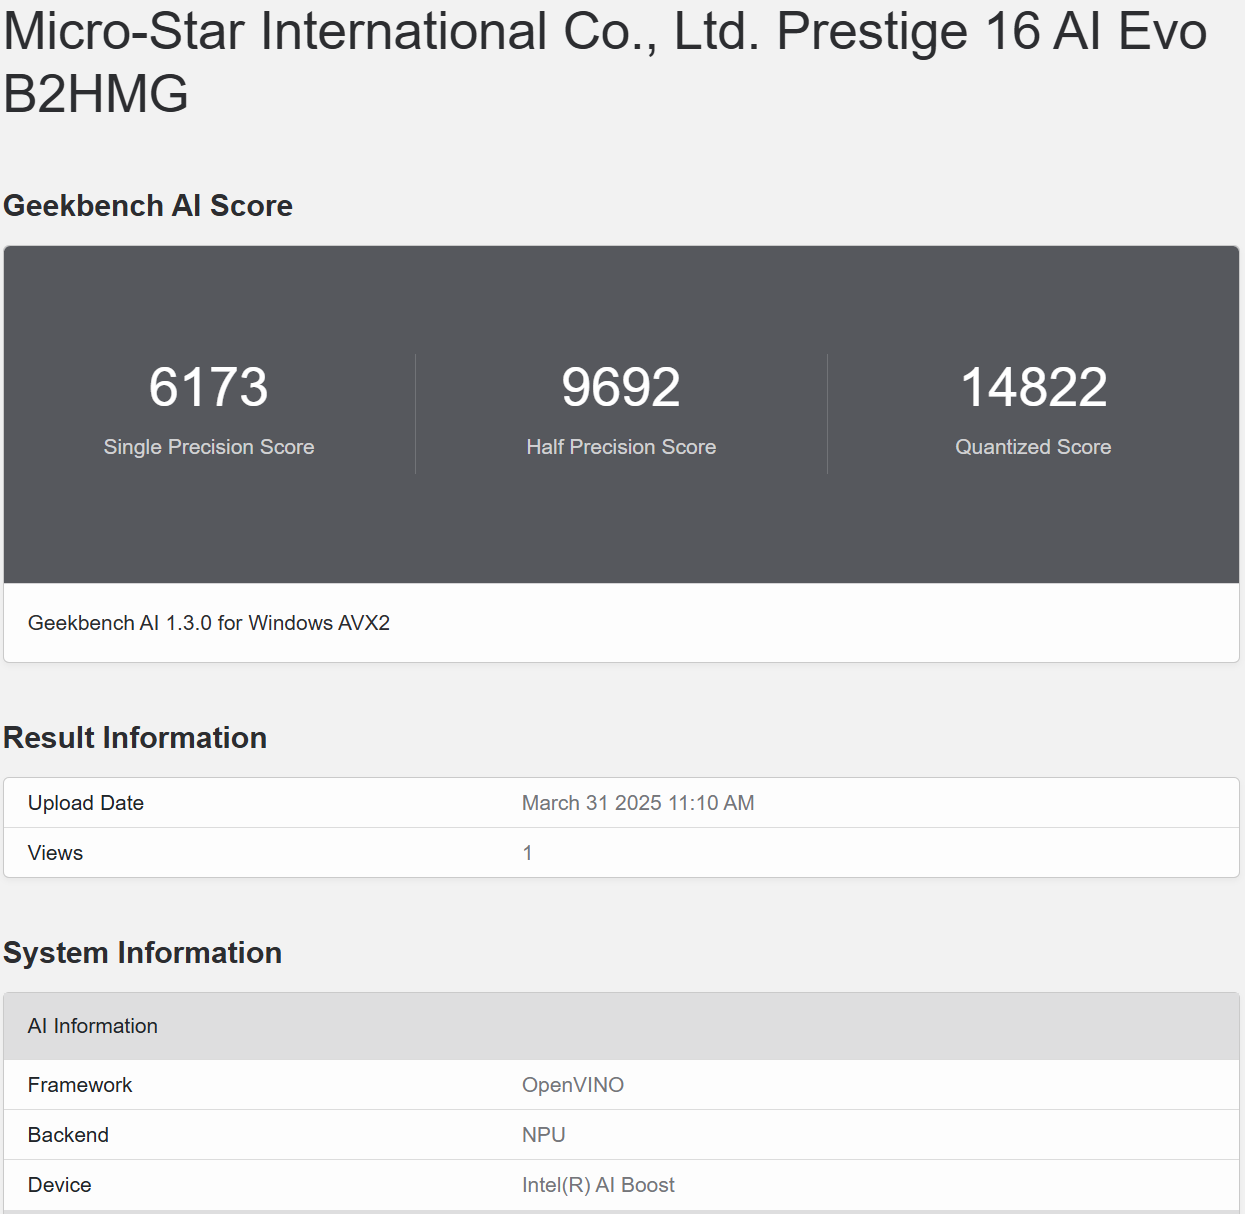1245x1214 pixels.
Task: Select the Upload Date row label
Action: click(x=86, y=803)
